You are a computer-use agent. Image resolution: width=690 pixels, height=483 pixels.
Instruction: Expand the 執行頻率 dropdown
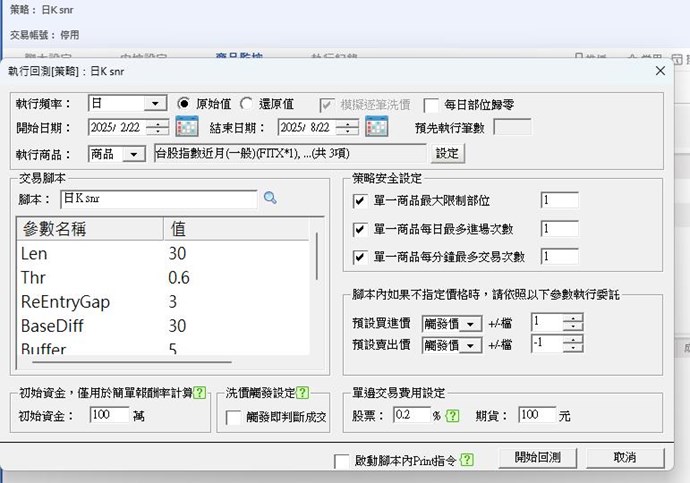coord(155,103)
